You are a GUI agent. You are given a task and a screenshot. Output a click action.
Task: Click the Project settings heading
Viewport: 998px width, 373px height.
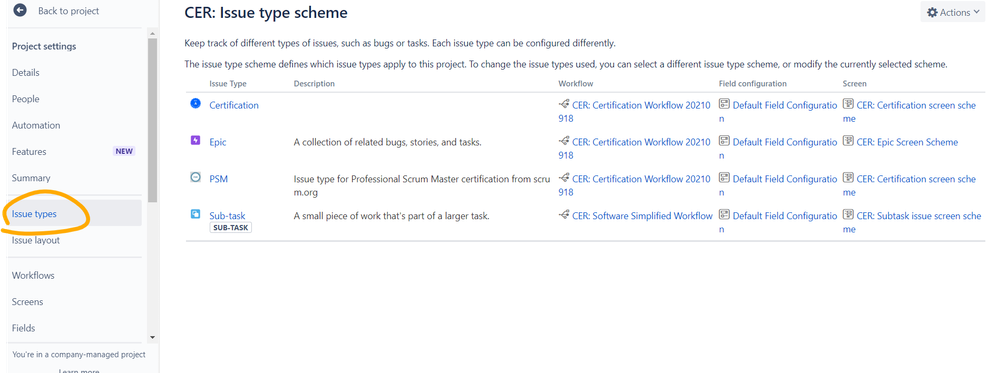pyautogui.click(x=44, y=46)
